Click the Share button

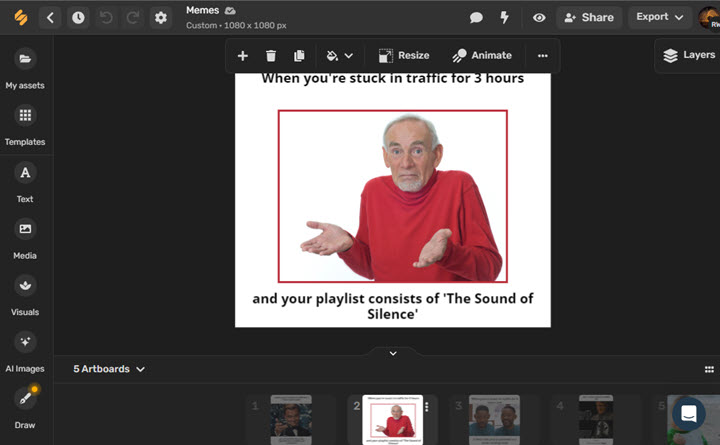[x=589, y=18]
